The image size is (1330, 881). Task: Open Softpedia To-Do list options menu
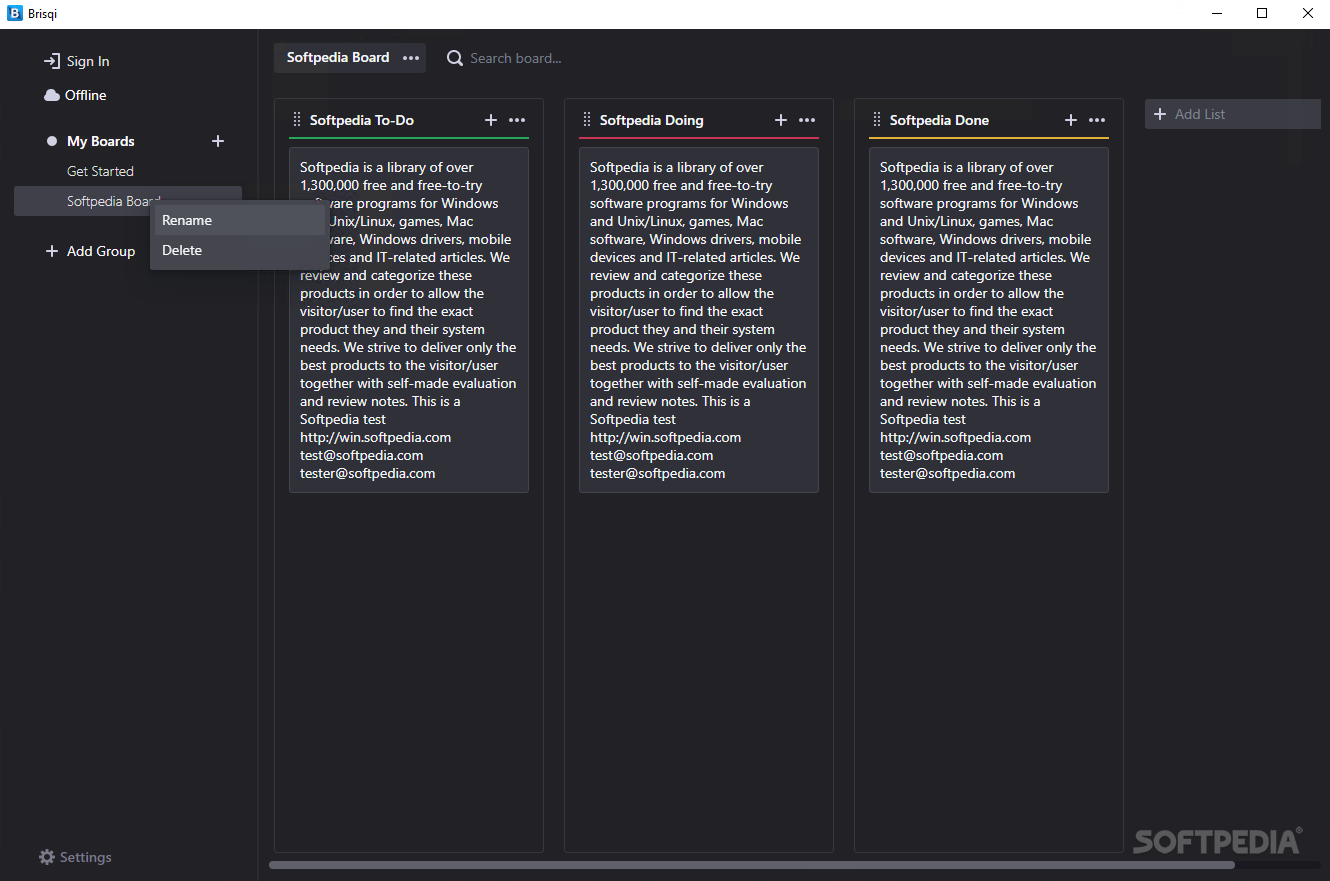click(517, 120)
